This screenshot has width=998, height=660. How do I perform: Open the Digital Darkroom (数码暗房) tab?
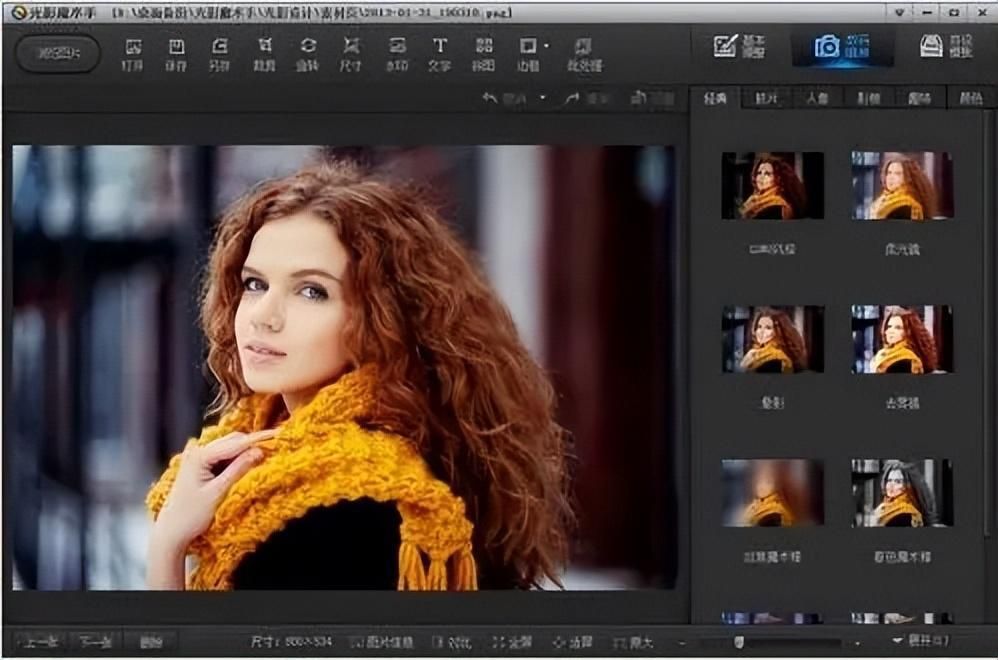click(840, 47)
